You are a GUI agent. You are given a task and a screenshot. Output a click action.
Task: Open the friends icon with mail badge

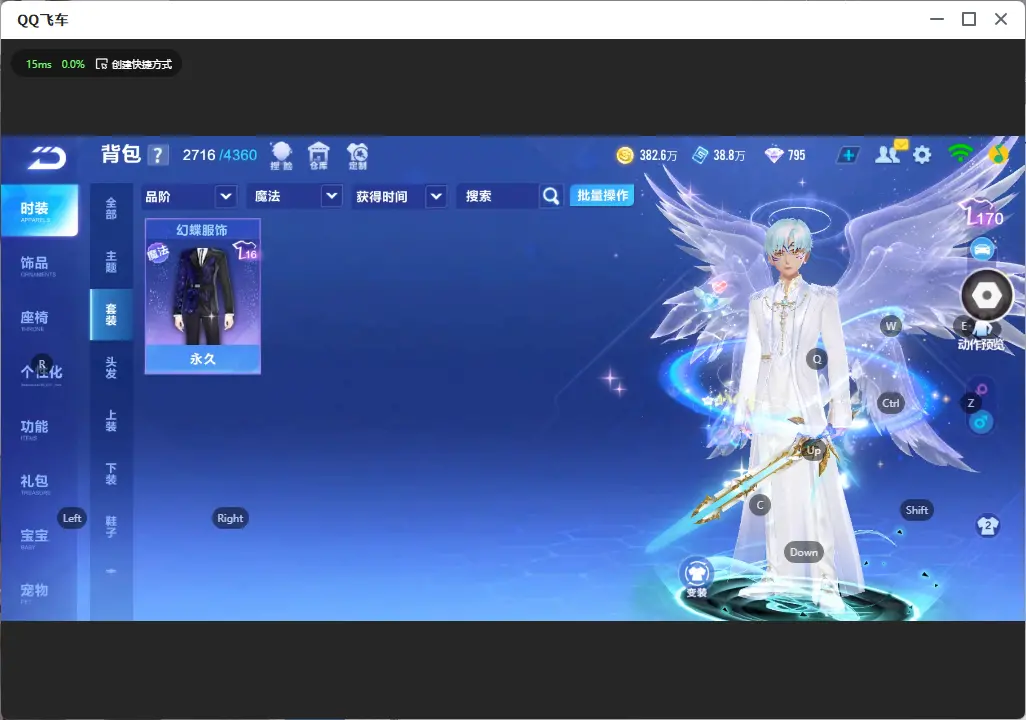[x=890, y=153]
